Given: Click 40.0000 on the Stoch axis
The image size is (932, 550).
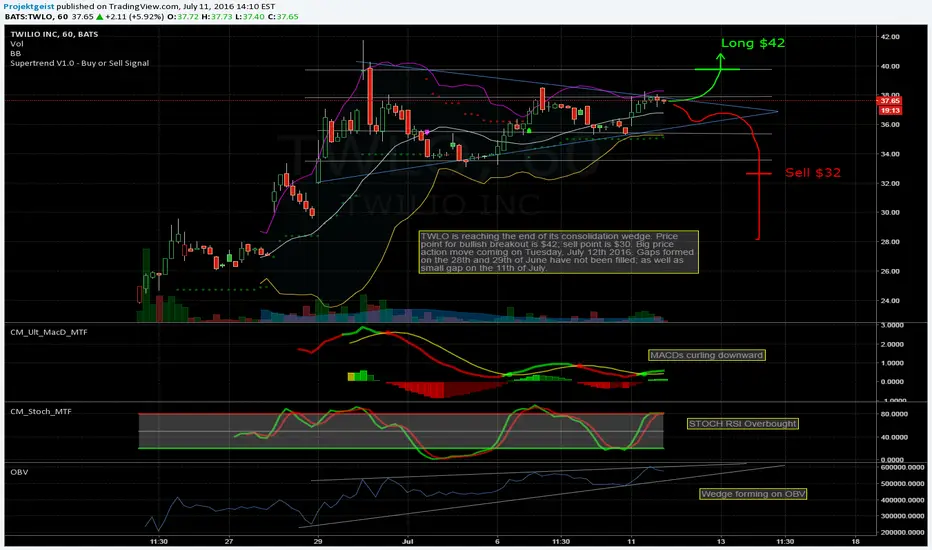Looking at the screenshot, I should point(893,438).
